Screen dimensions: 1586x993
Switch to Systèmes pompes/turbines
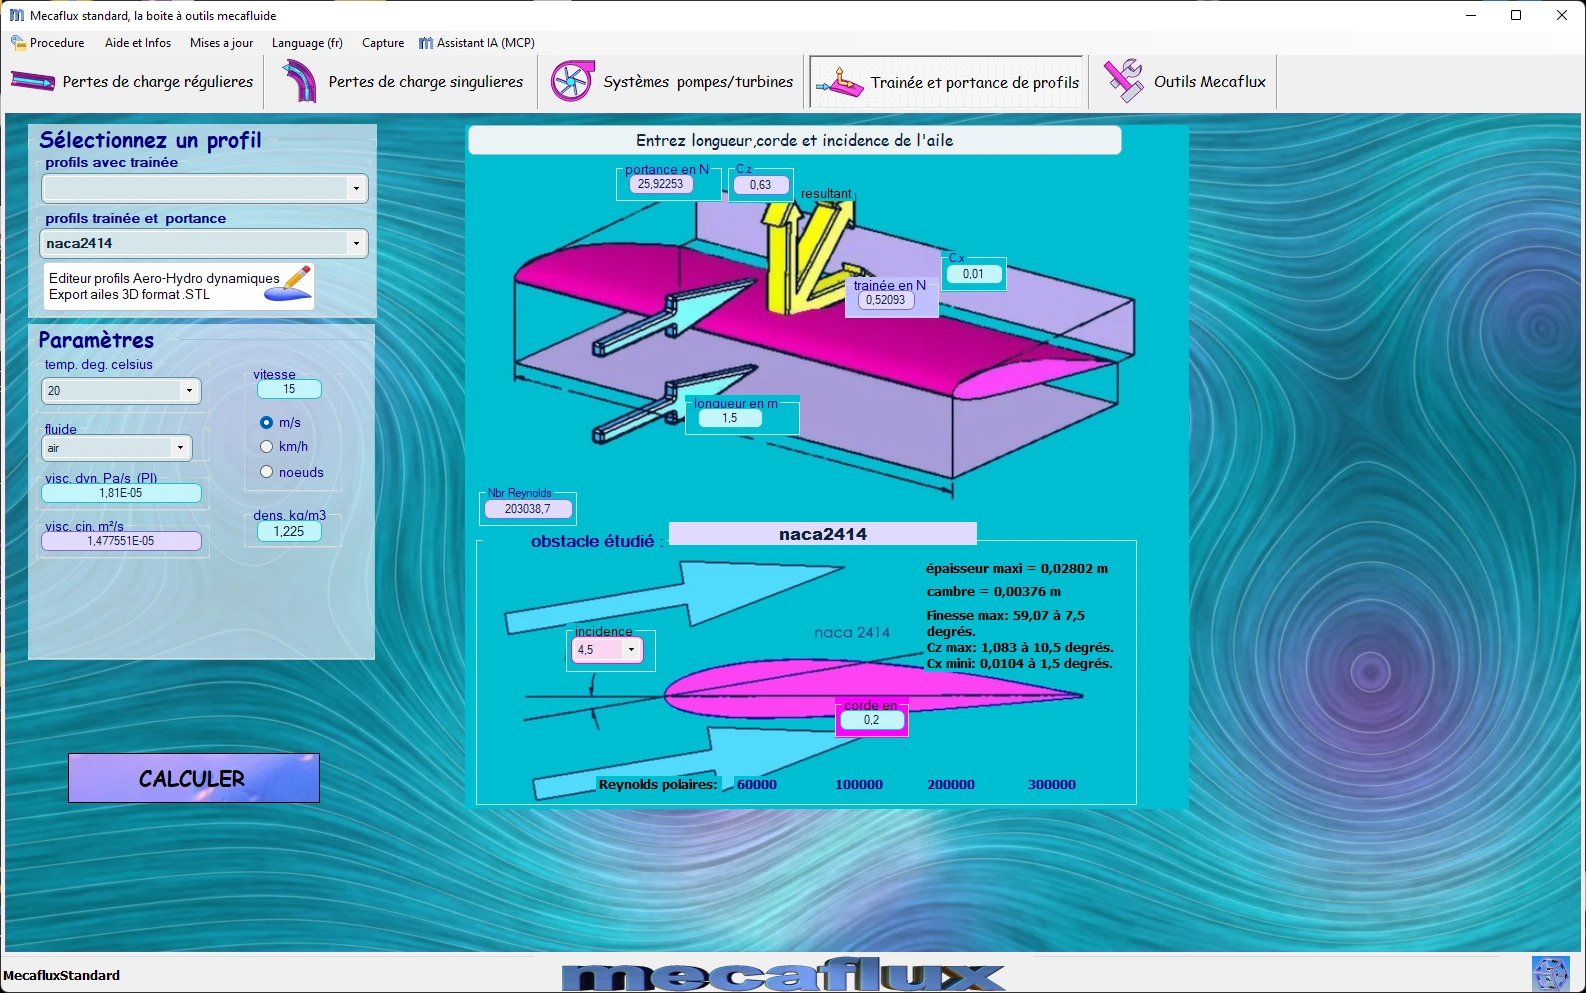672,82
